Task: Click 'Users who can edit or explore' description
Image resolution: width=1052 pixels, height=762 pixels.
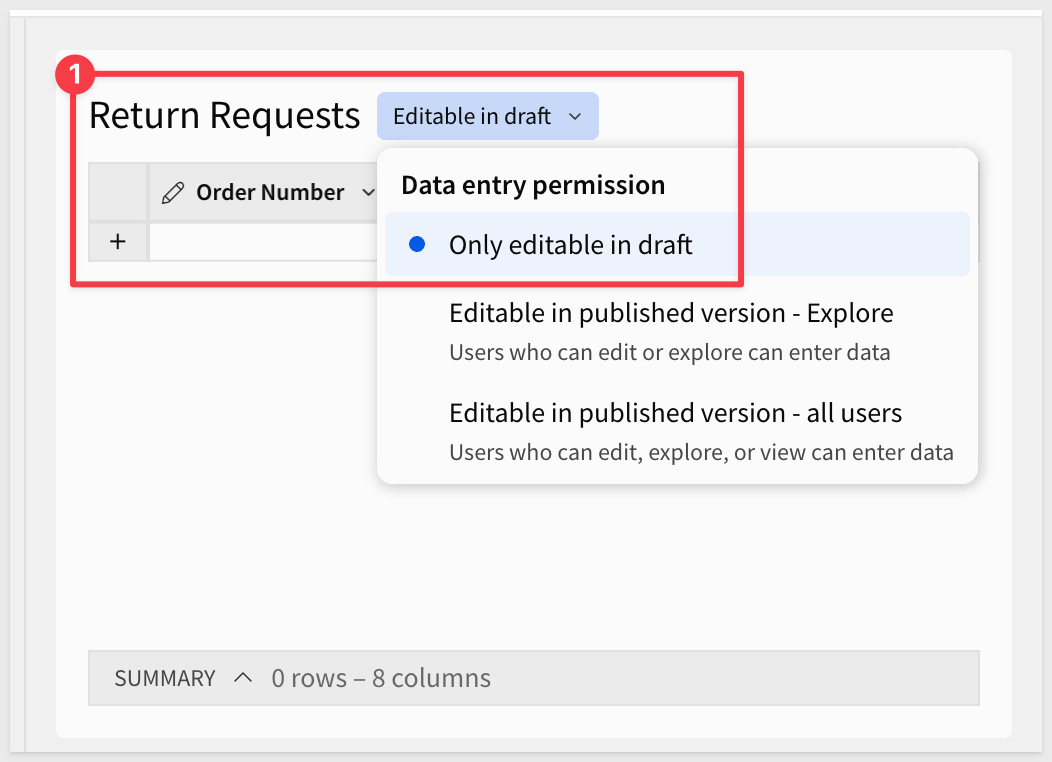Action: click(668, 353)
